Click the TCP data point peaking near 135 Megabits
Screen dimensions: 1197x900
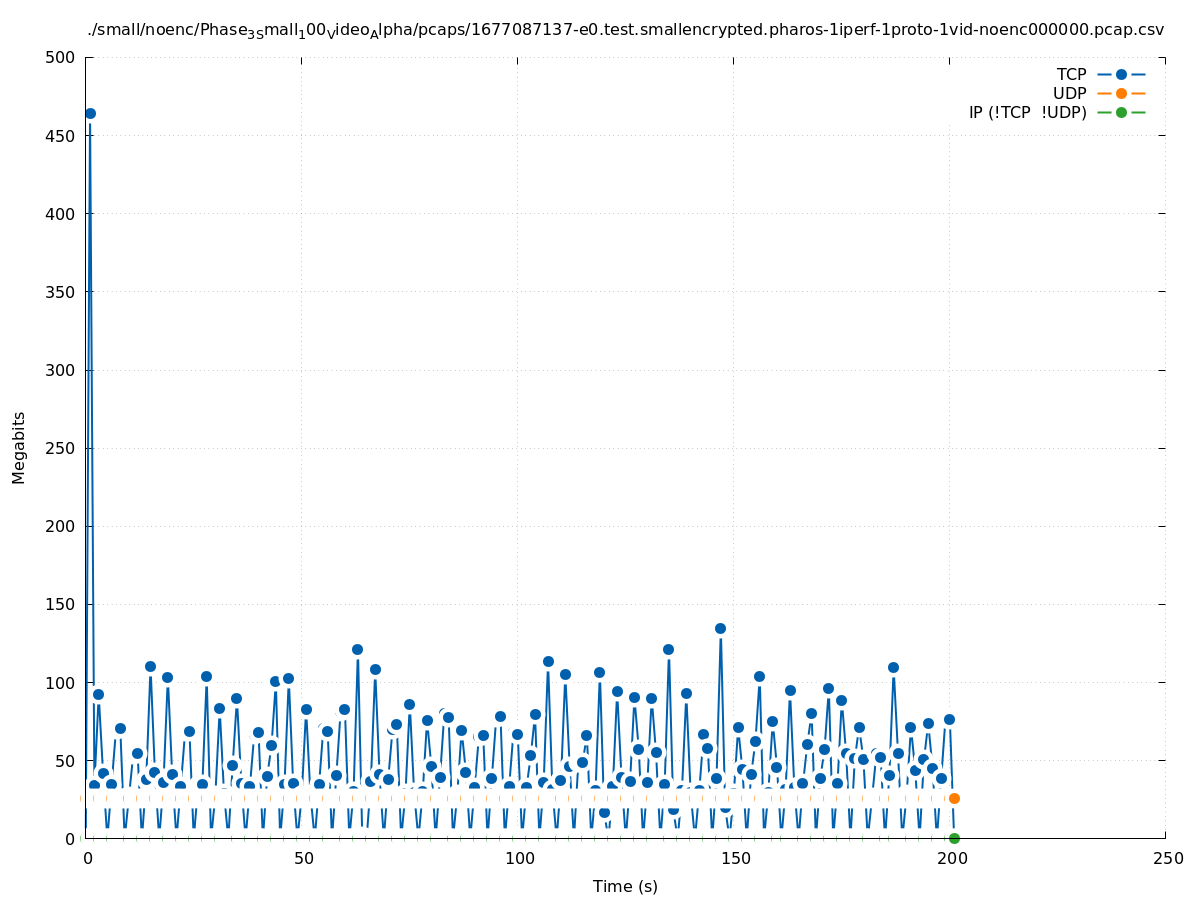tap(720, 629)
